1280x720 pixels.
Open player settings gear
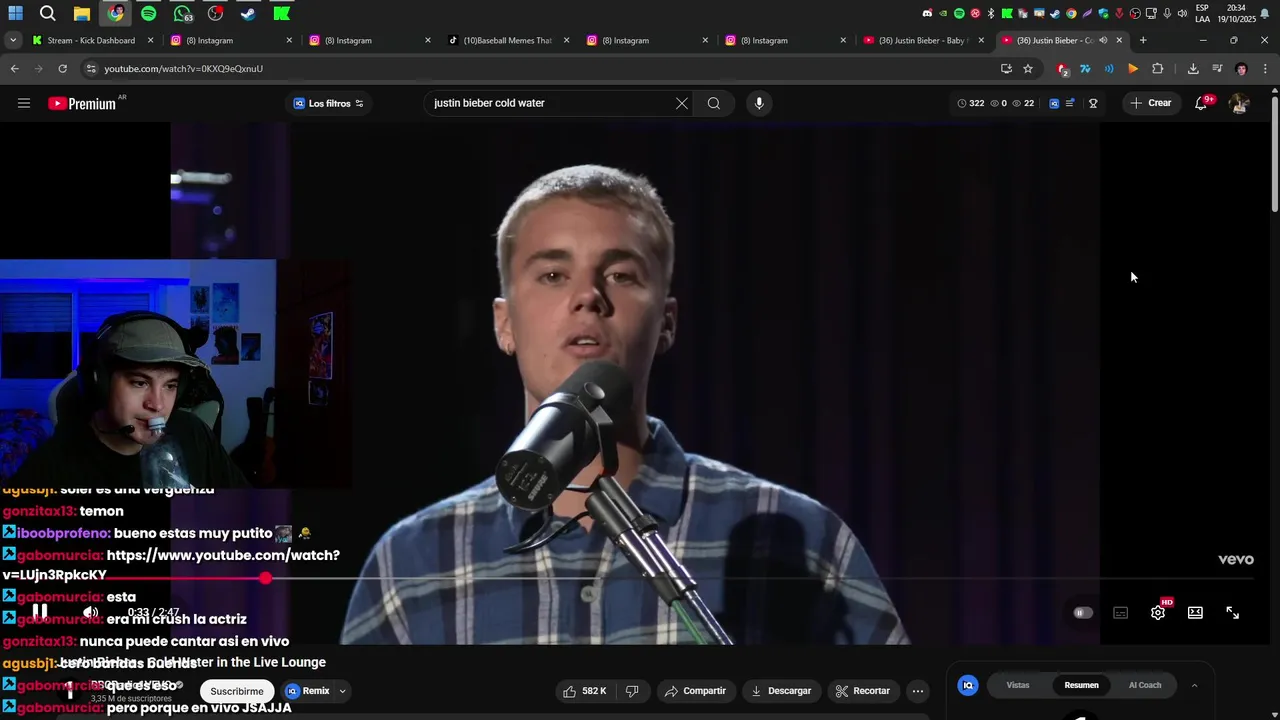(1158, 613)
